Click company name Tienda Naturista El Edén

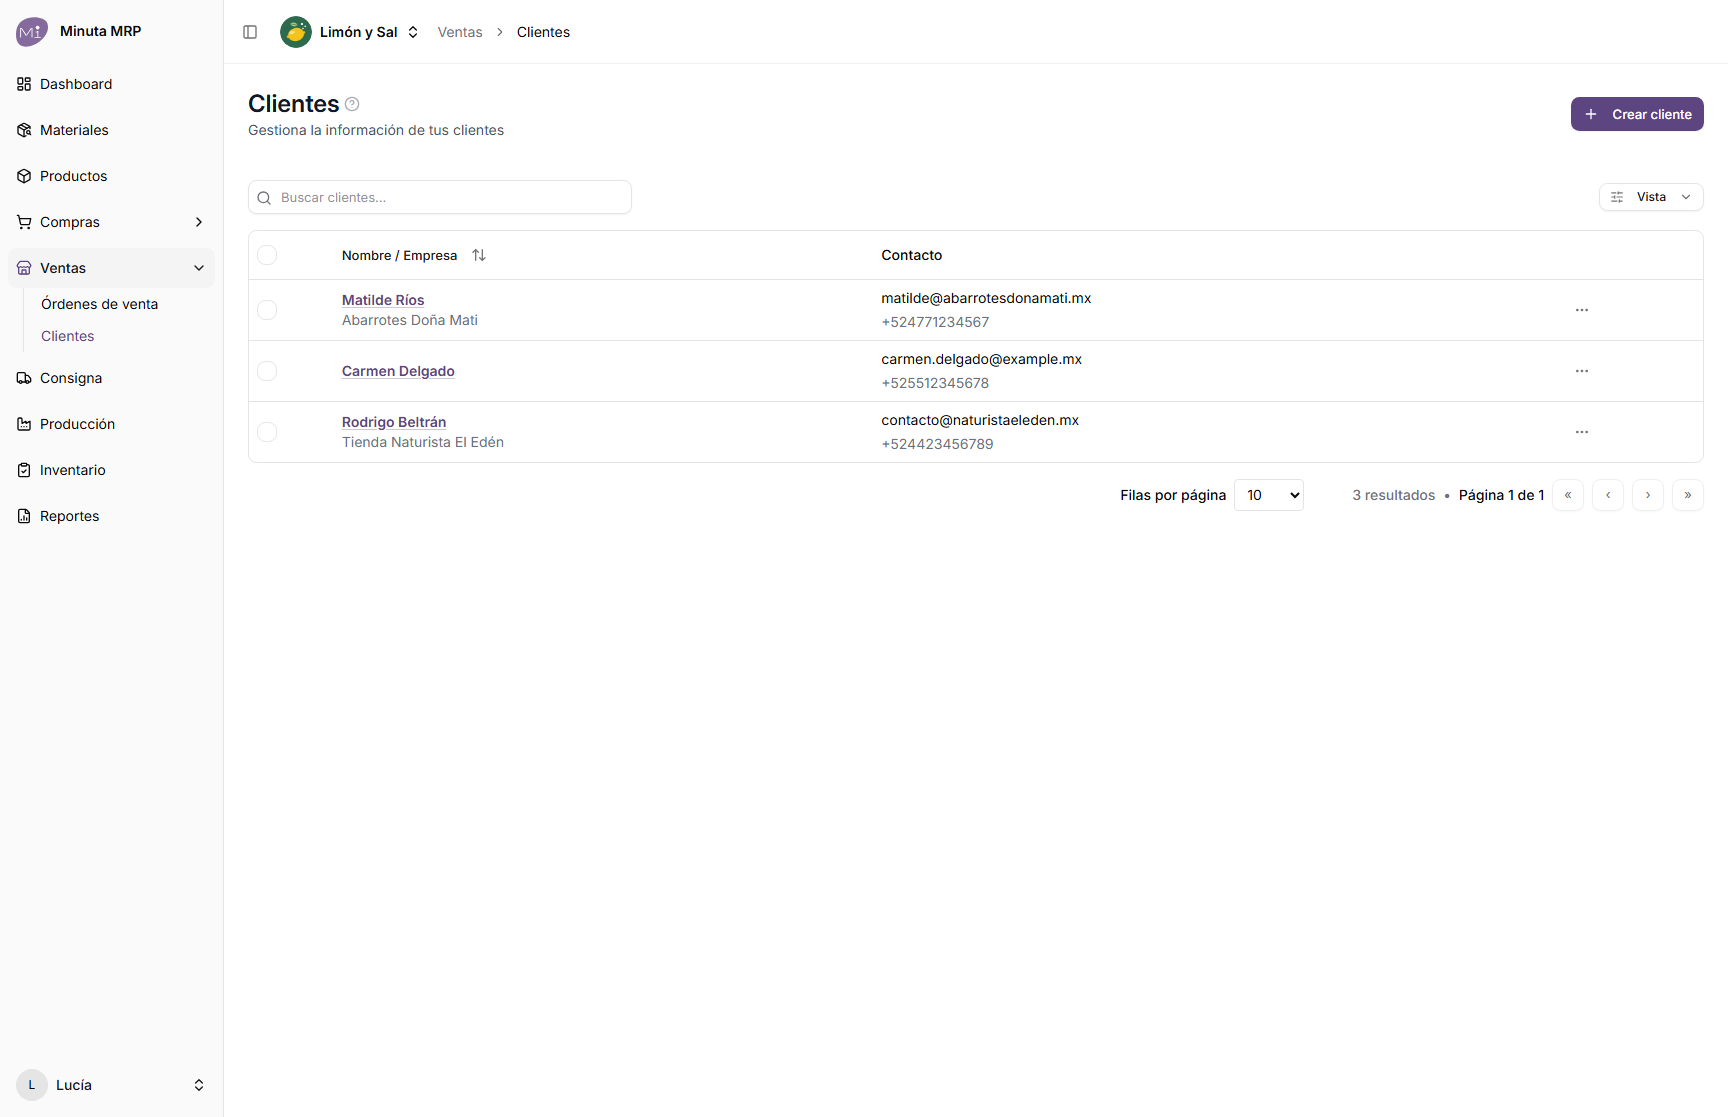point(423,442)
